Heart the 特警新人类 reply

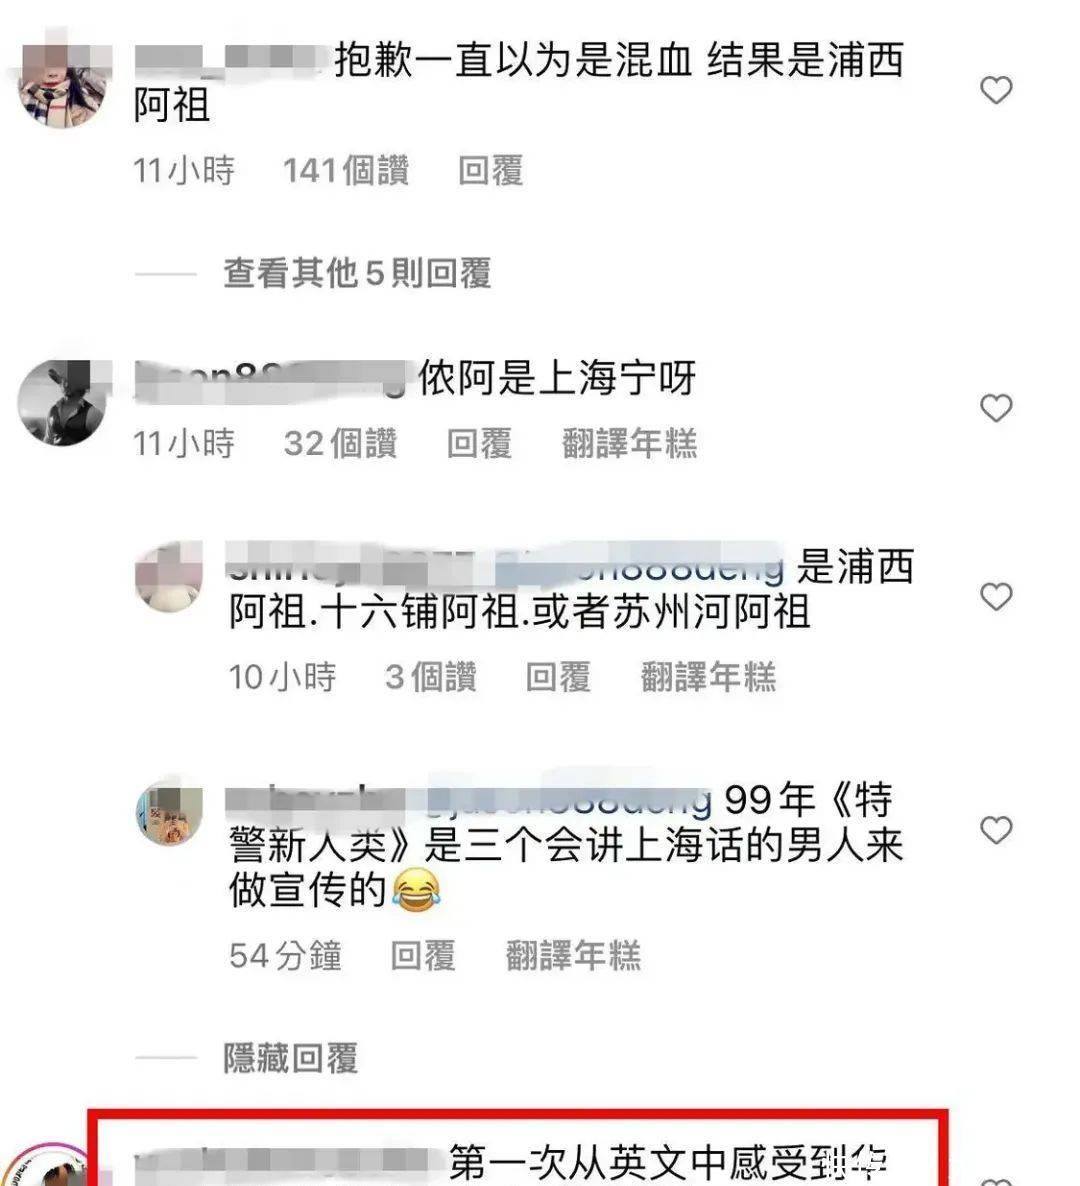996,830
